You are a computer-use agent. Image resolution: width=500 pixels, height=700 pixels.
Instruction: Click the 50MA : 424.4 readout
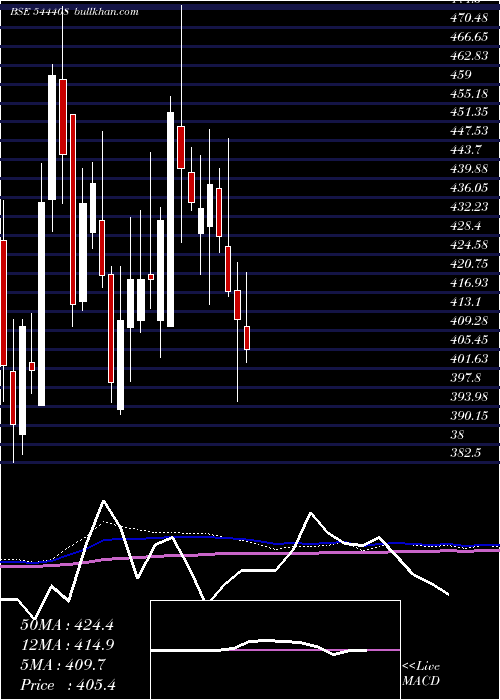(67, 624)
